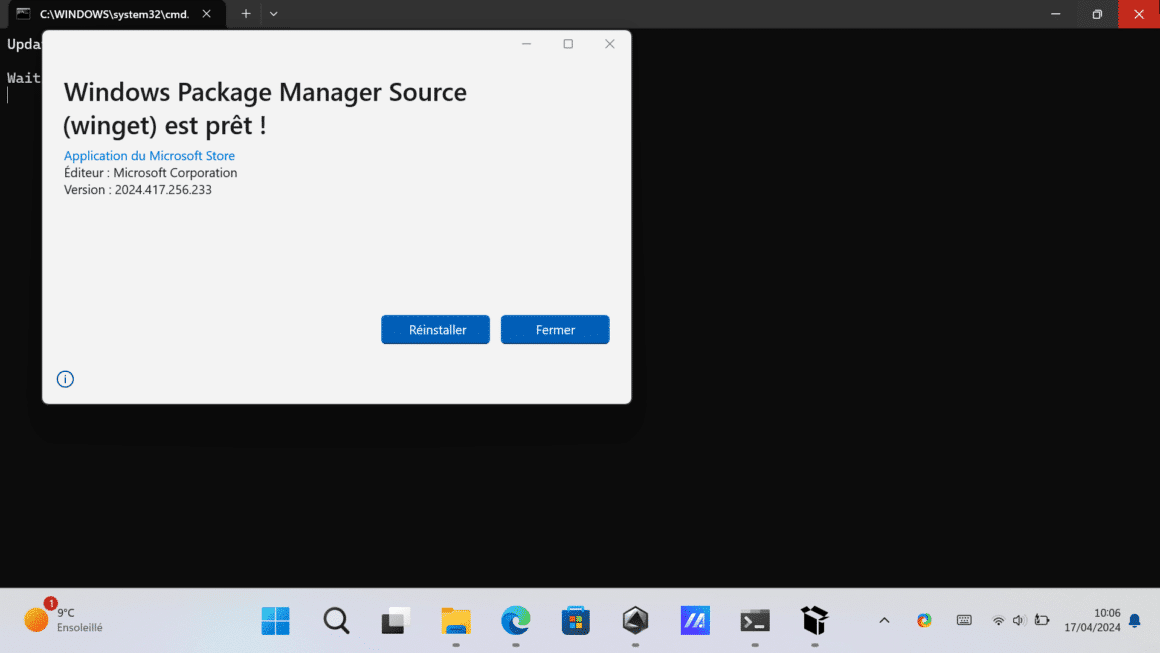Minimize the Terminal window
The height and width of the screenshot is (653, 1160).
point(1056,14)
